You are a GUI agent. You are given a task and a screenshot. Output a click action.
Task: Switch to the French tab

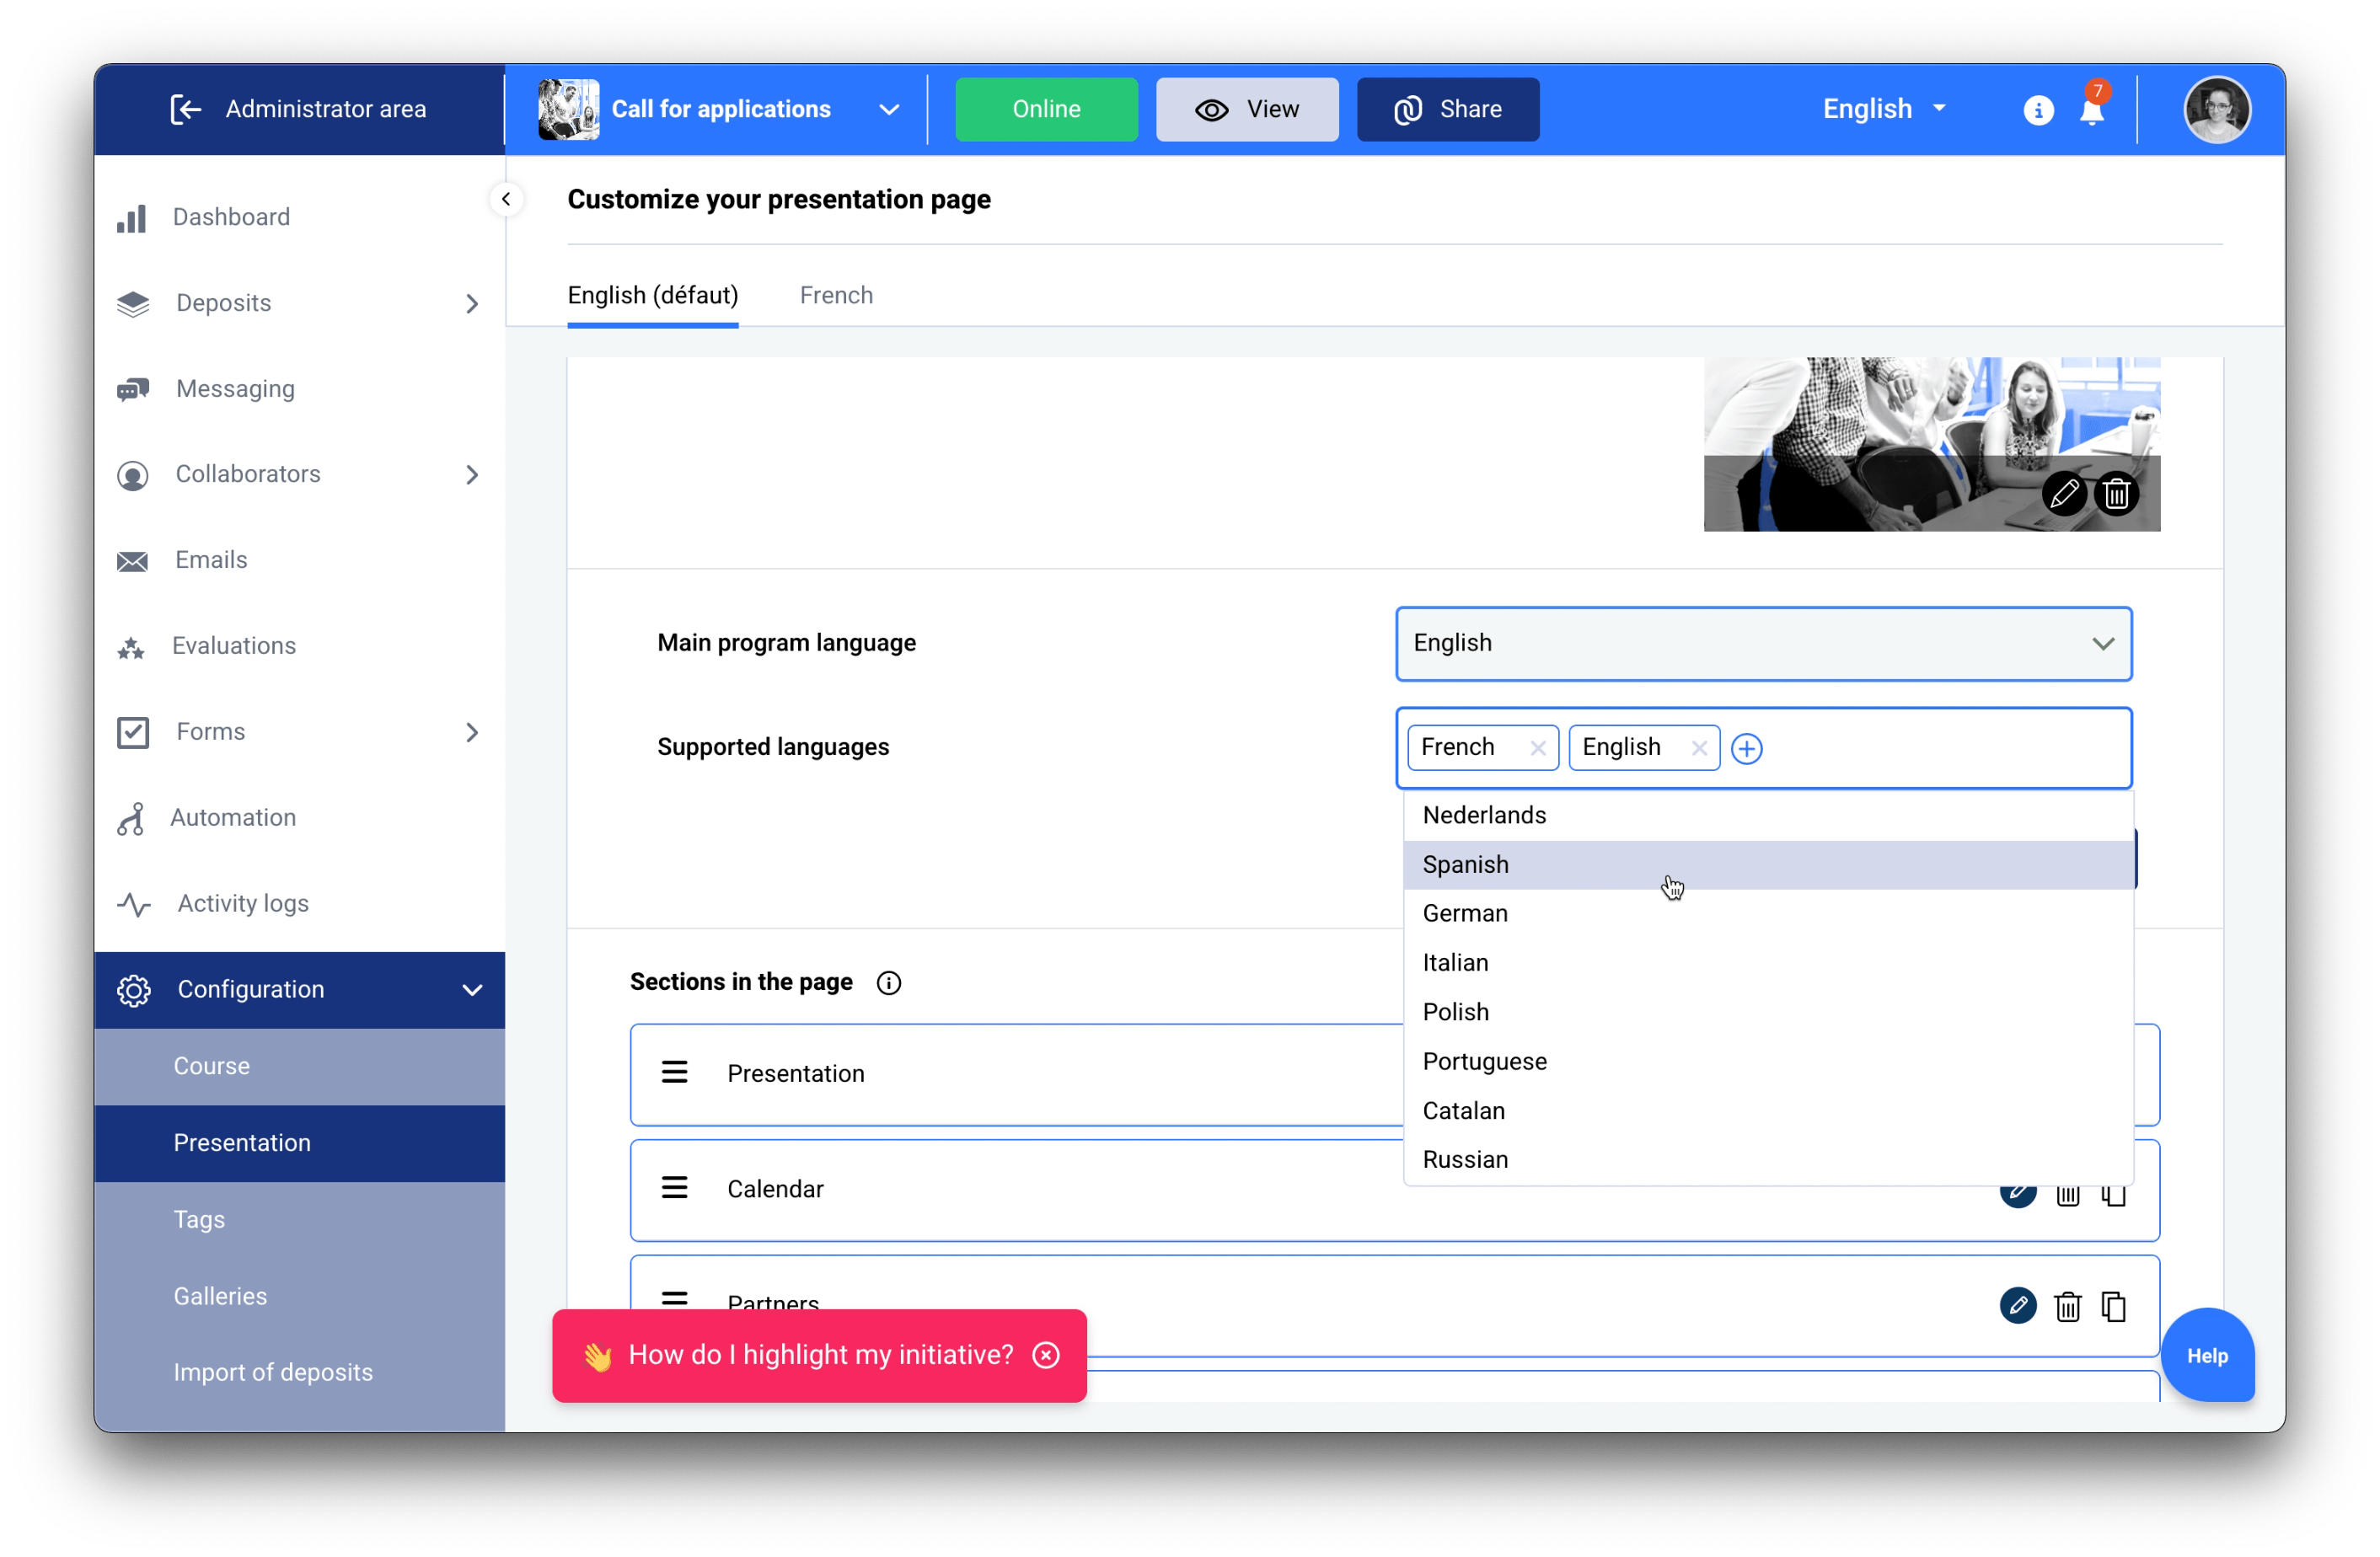tap(836, 296)
